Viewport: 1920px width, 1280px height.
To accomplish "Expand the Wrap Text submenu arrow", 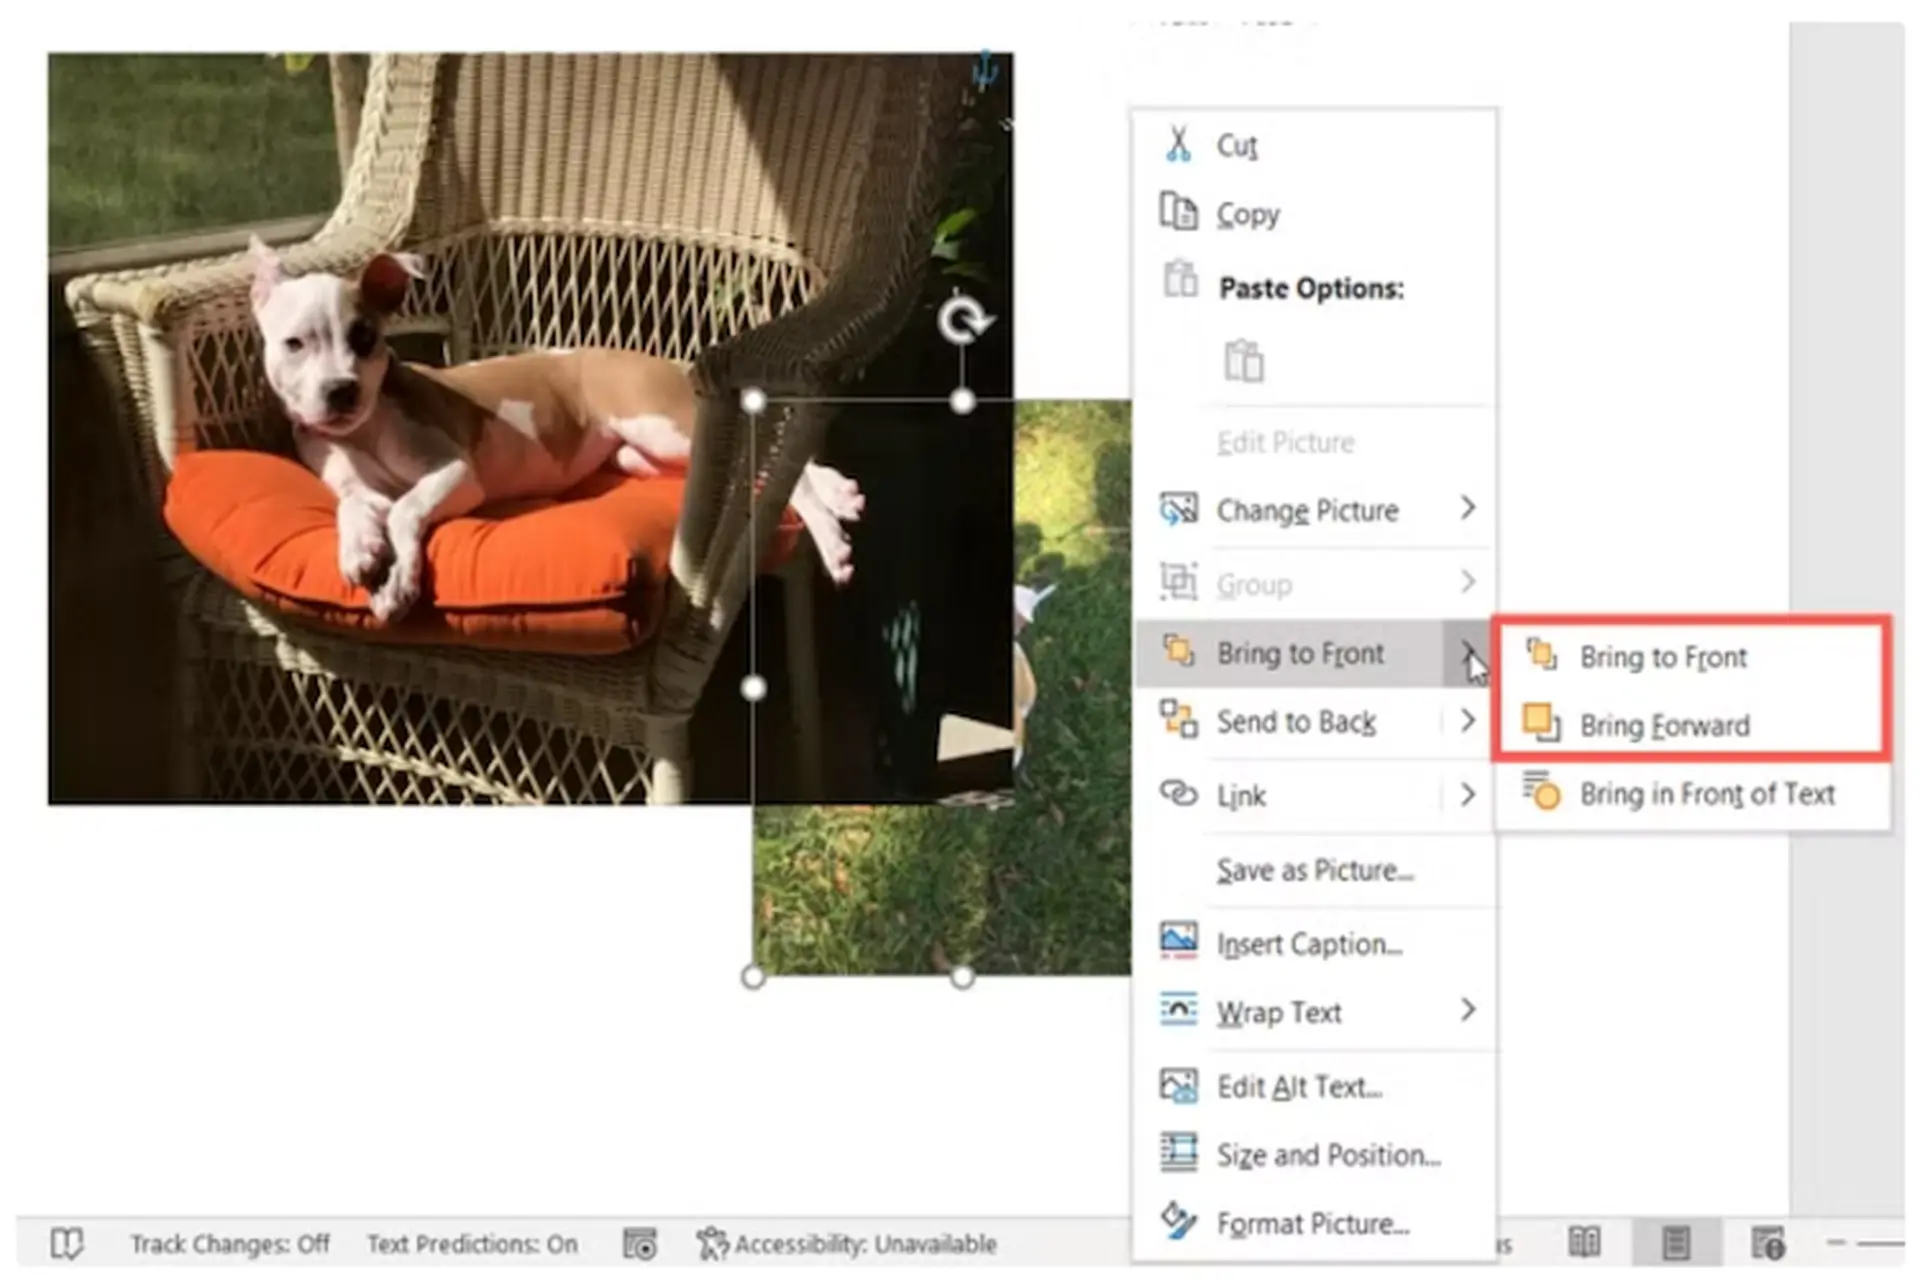I will tap(1467, 1010).
